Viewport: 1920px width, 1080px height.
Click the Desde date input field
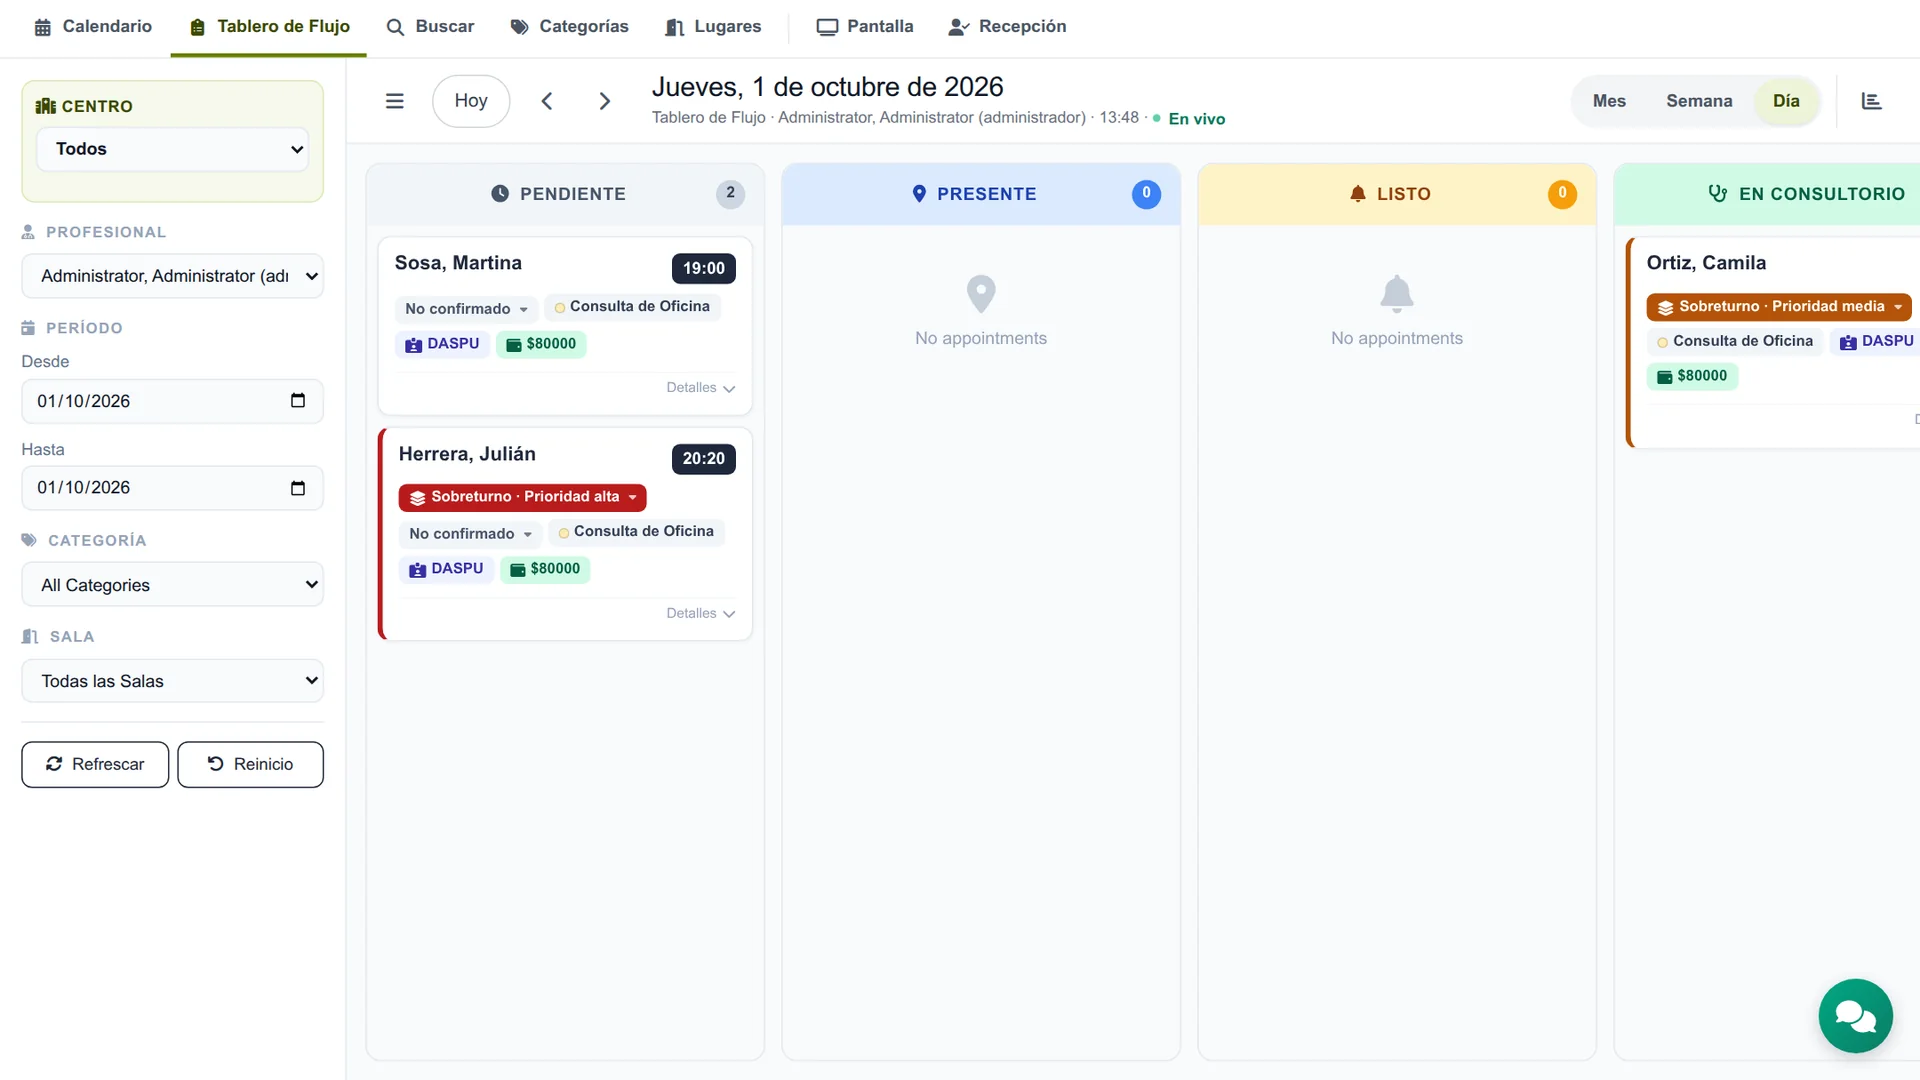click(172, 401)
